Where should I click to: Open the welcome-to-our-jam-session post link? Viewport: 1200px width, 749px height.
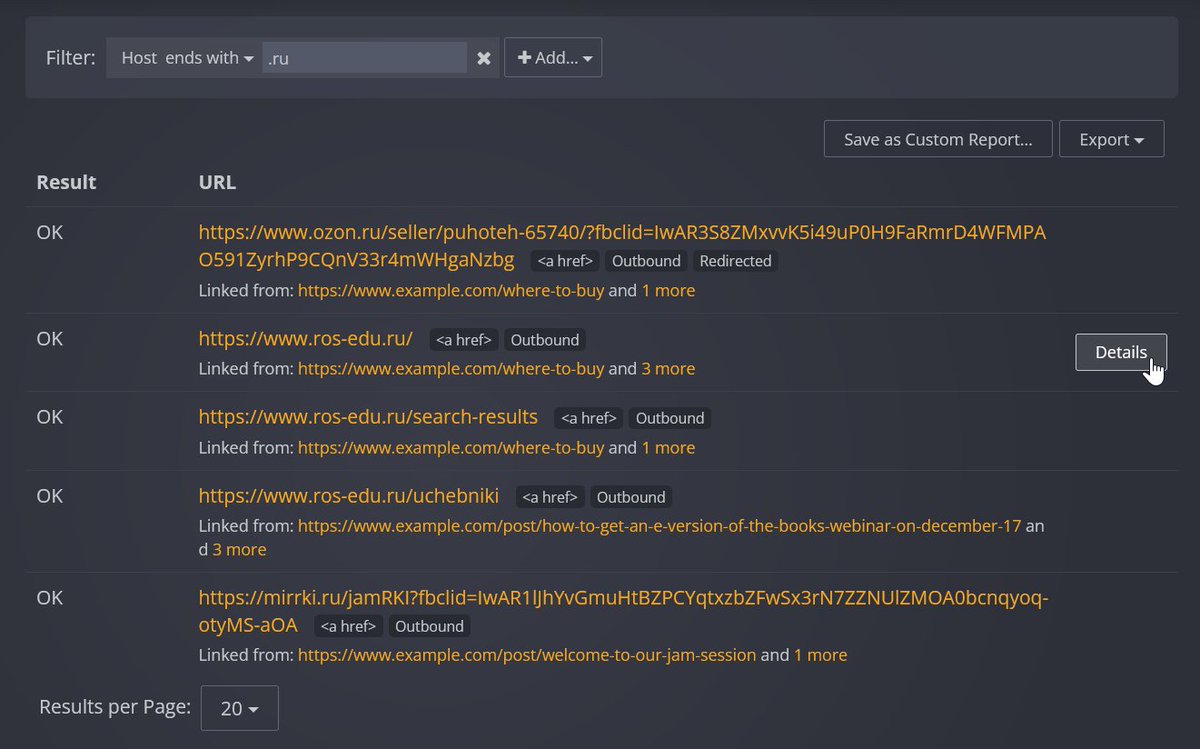527,655
